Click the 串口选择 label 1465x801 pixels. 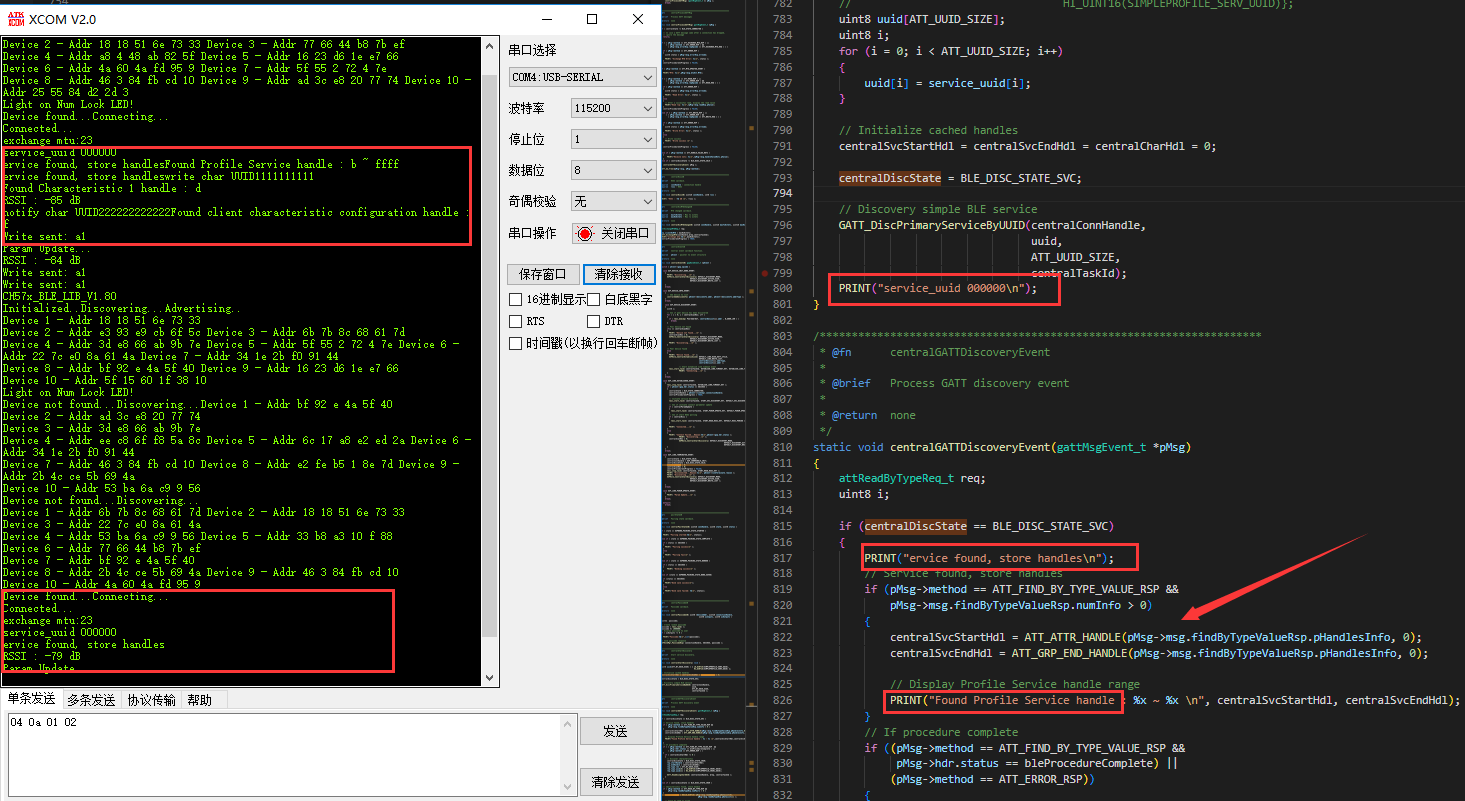pyautogui.click(x=532, y=50)
